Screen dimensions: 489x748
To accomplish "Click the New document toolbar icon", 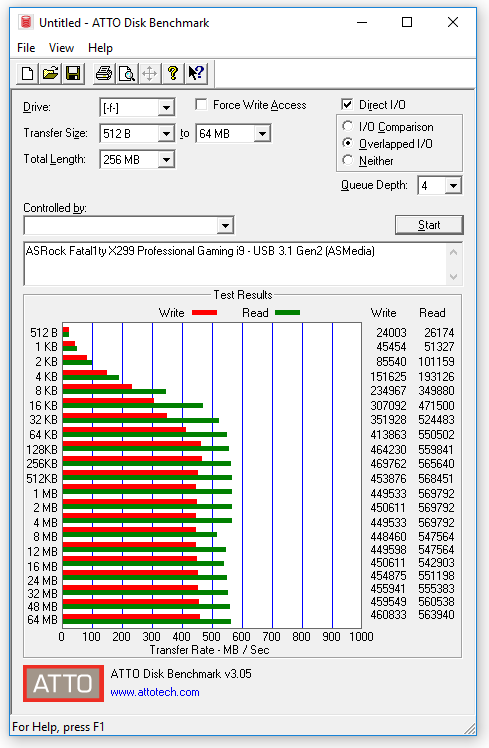I will (28, 73).
